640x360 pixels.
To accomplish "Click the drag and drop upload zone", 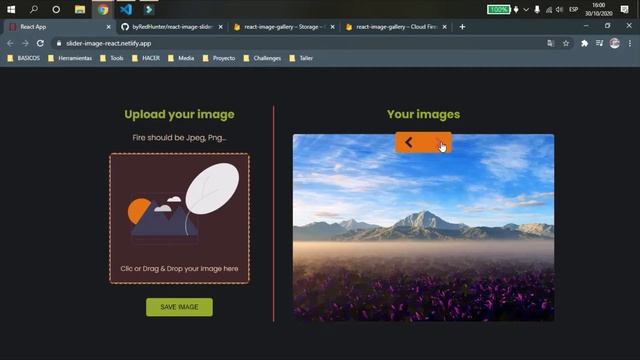I will 179,218.
